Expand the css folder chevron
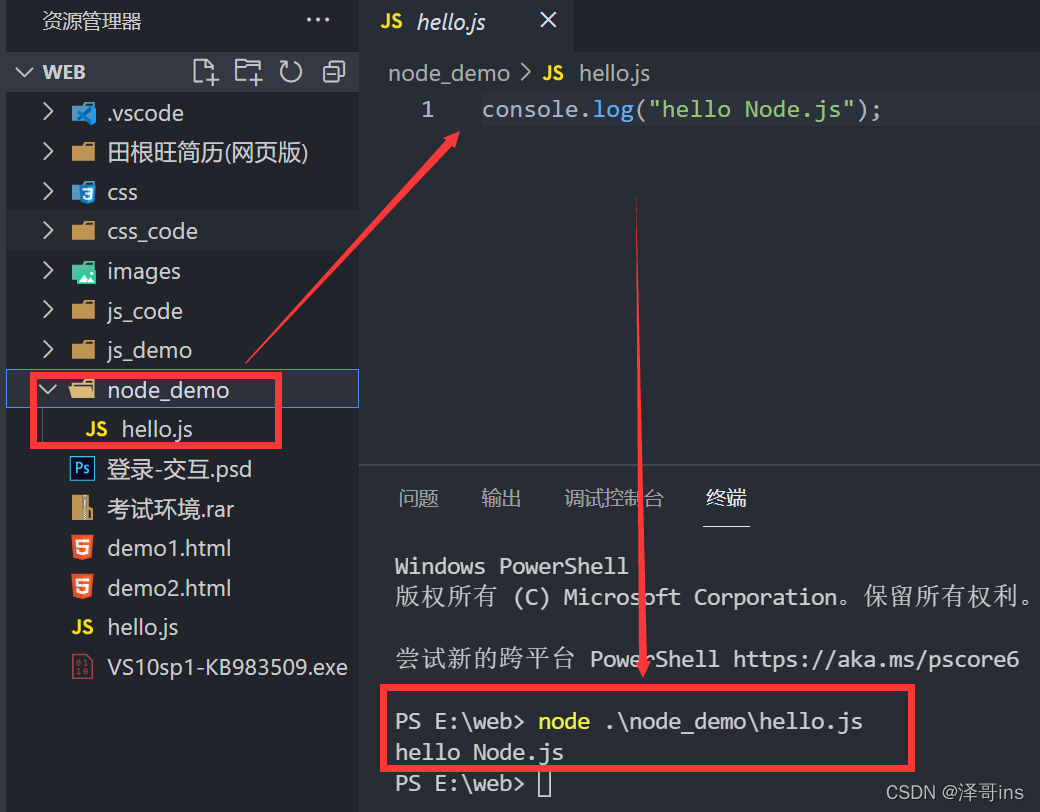1040x812 pixels. 48,192
